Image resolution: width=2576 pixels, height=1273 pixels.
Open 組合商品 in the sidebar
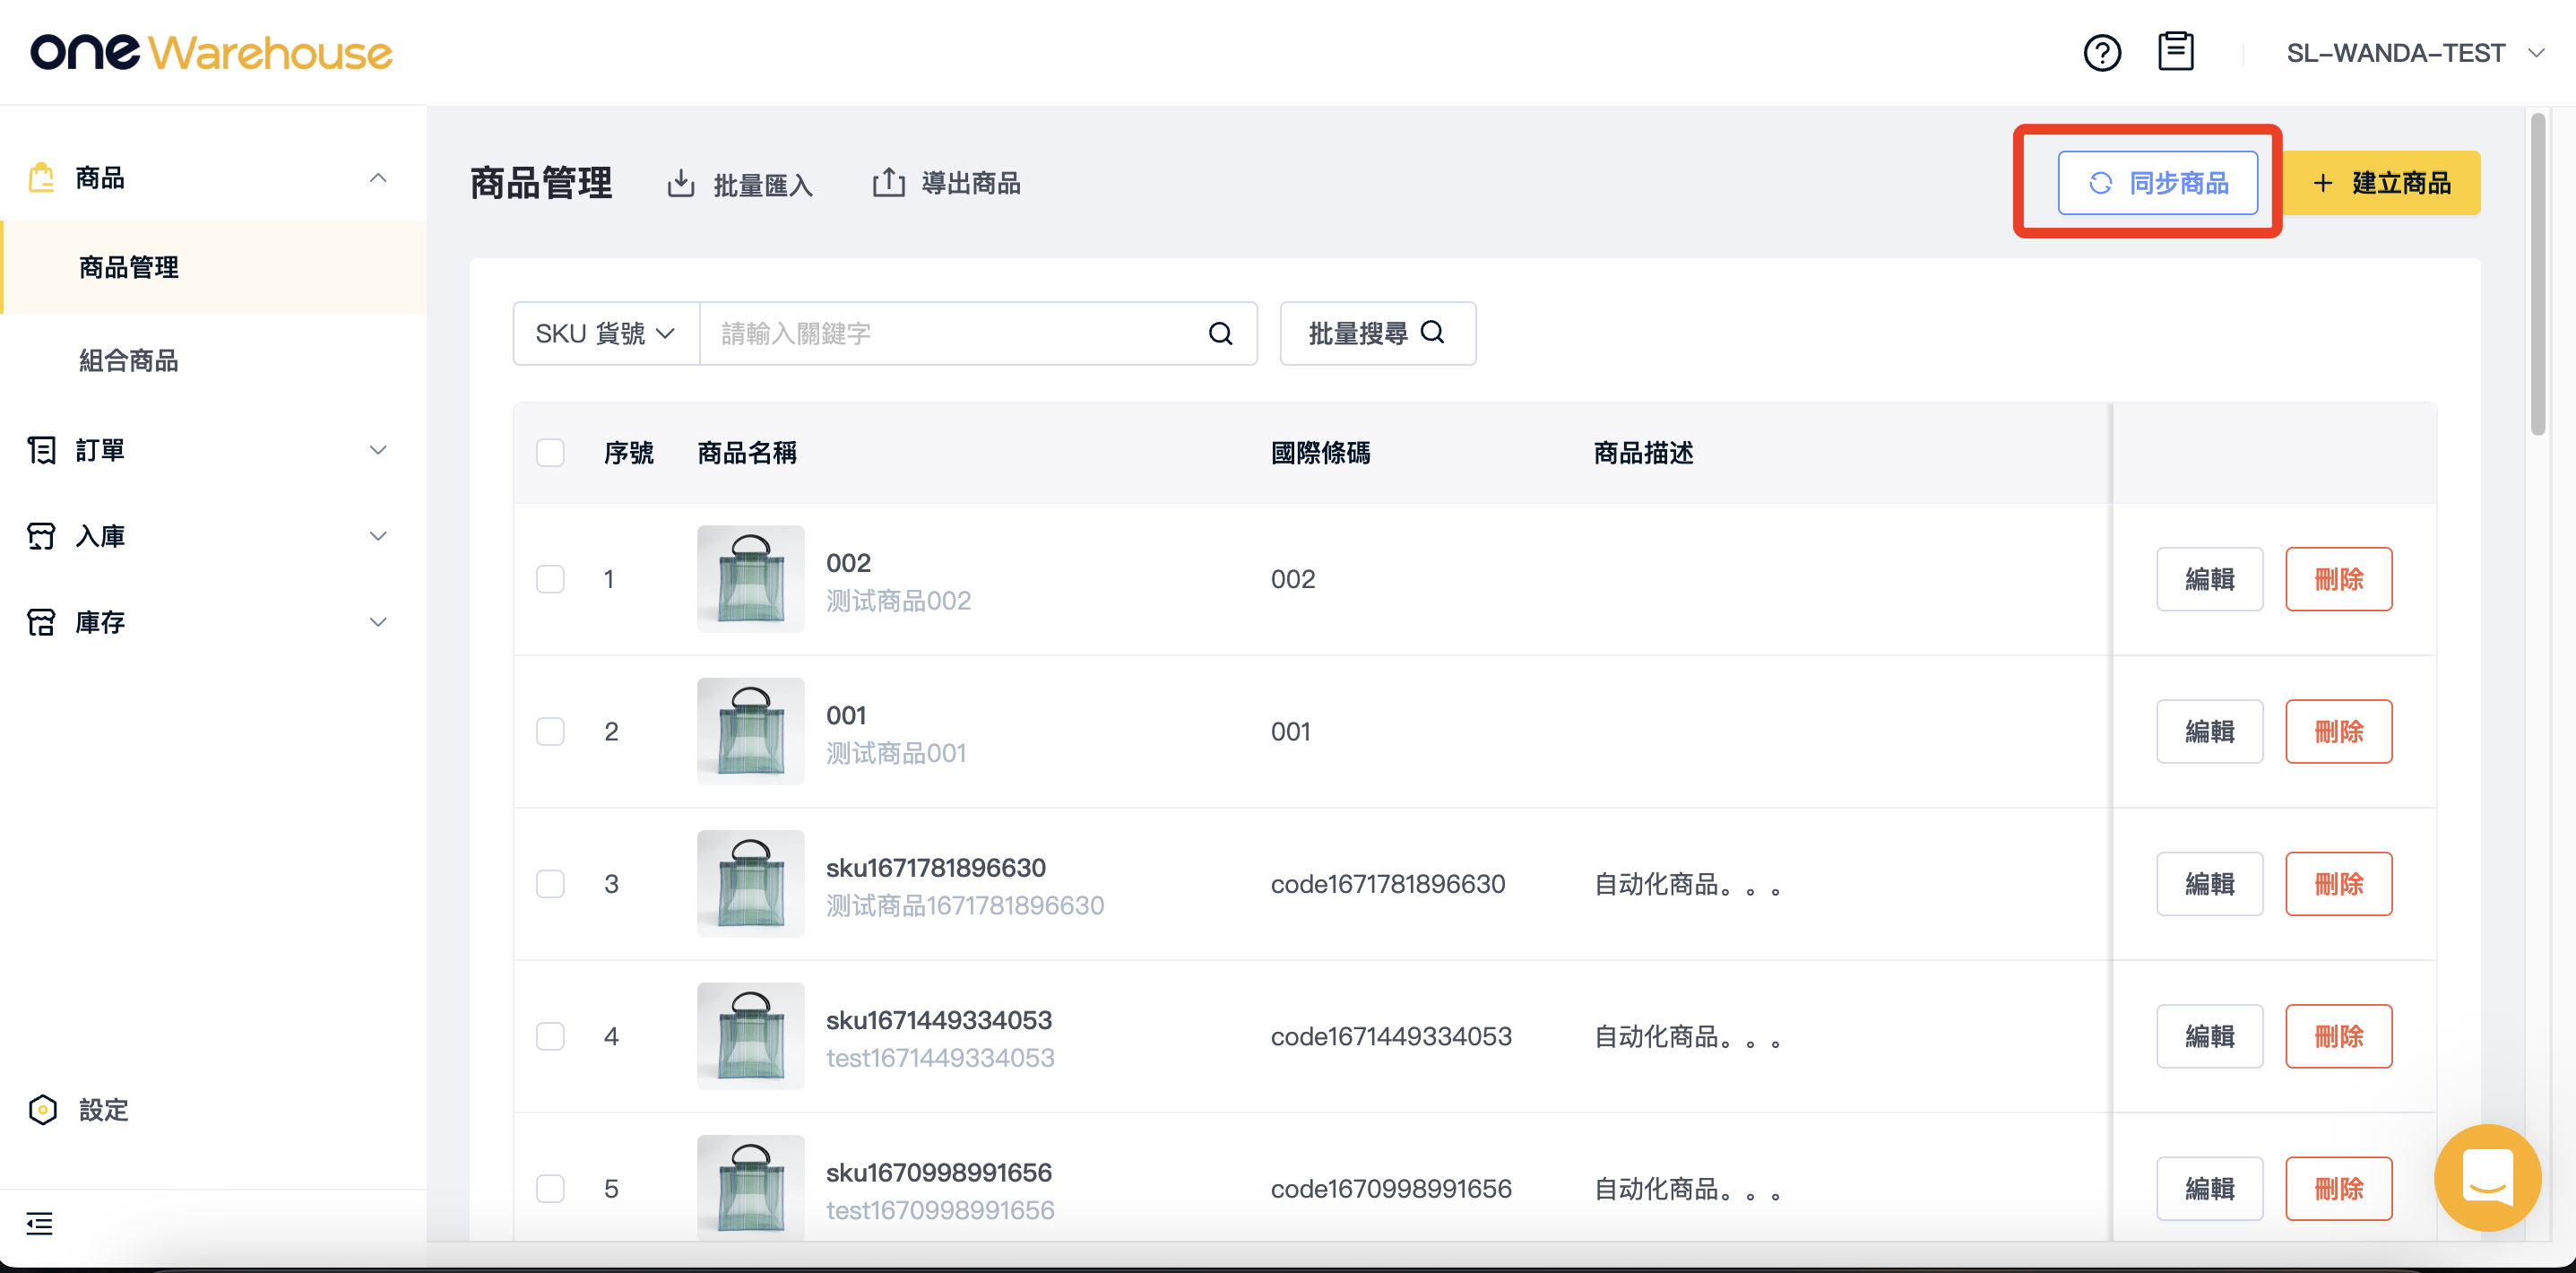click(214, 360)
